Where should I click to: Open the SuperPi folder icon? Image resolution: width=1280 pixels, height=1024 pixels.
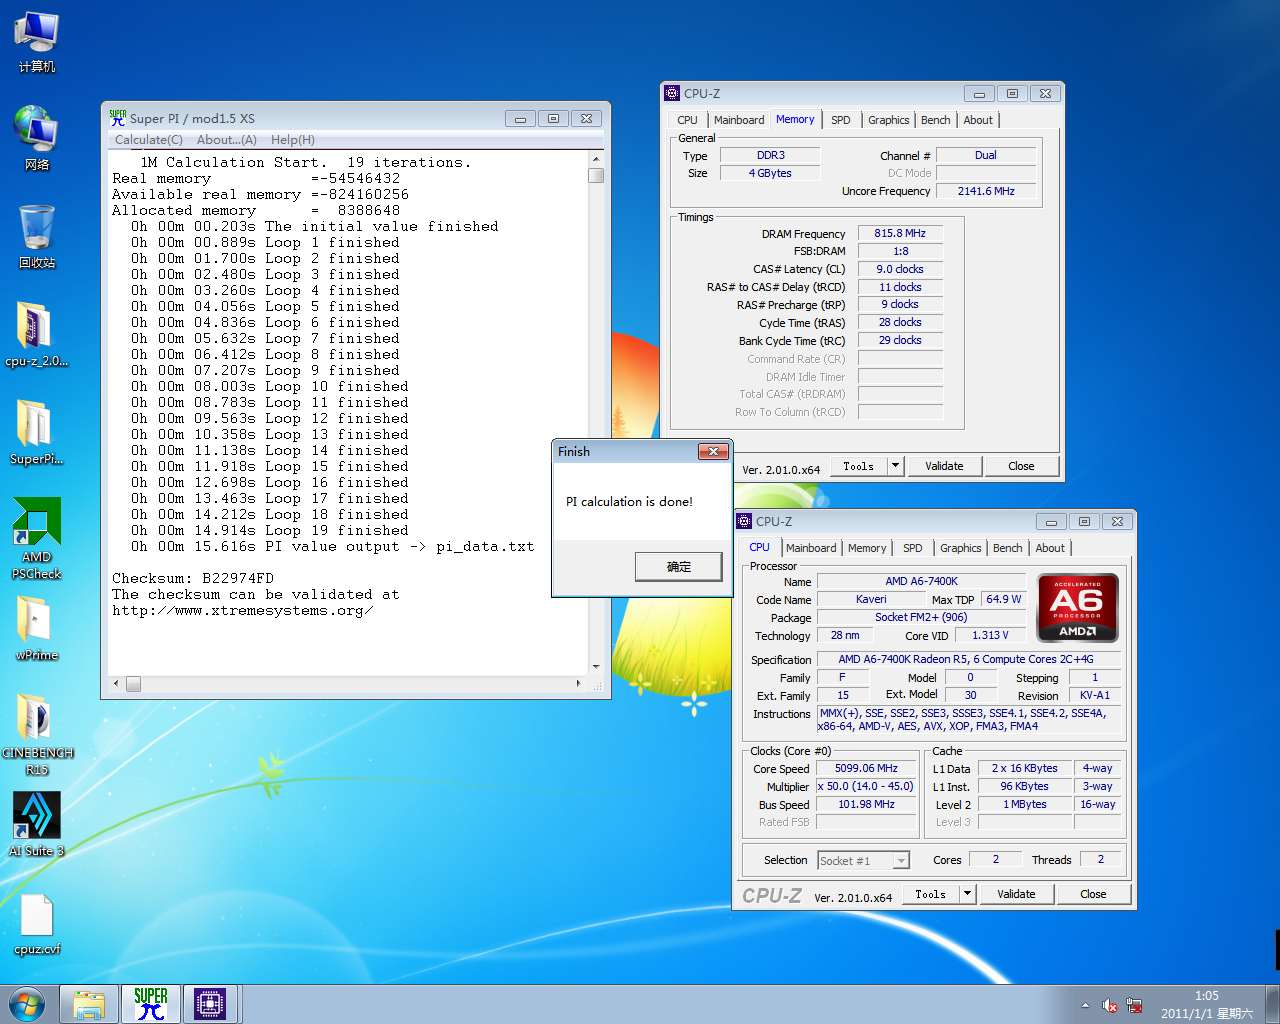tap(37, 432)
